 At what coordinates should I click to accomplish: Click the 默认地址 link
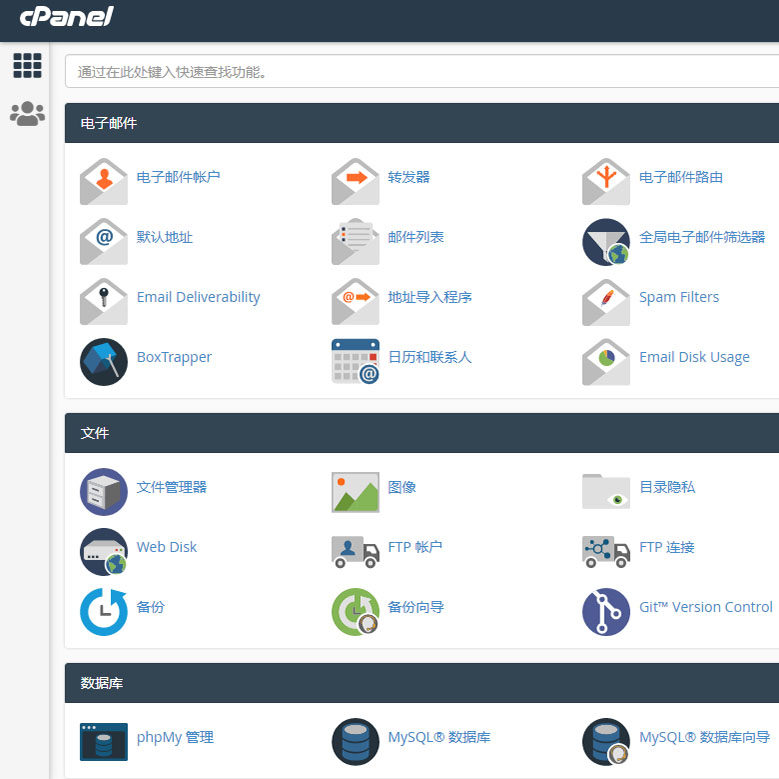(x=164, y=237)
